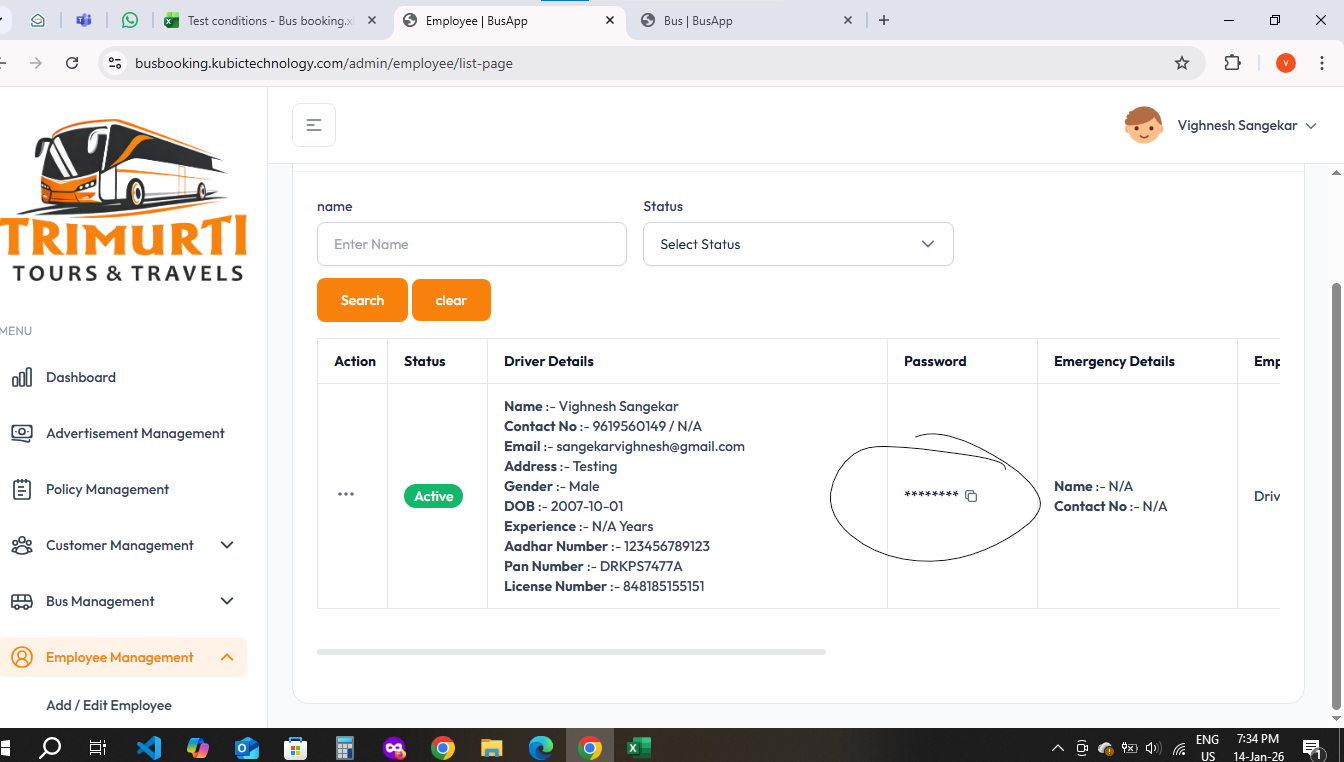This screenshot has width=1344, height=762.
Task: Open Task View in the taskbar
Action: (x=97, y=747)
